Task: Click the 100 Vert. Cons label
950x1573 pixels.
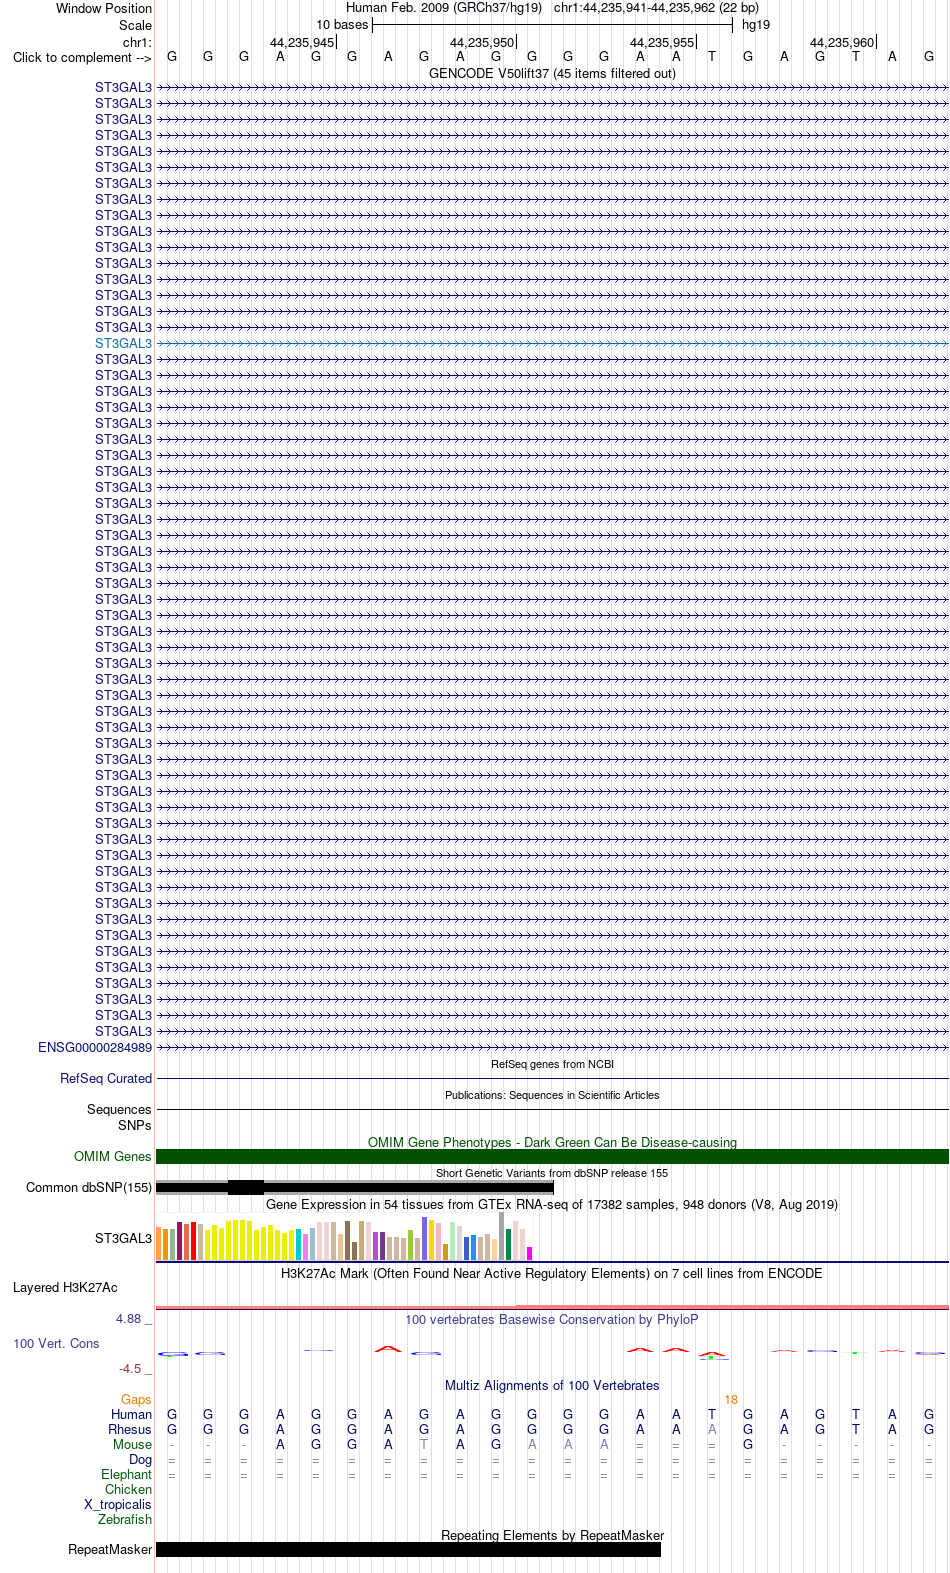Action: [56, 1343]
